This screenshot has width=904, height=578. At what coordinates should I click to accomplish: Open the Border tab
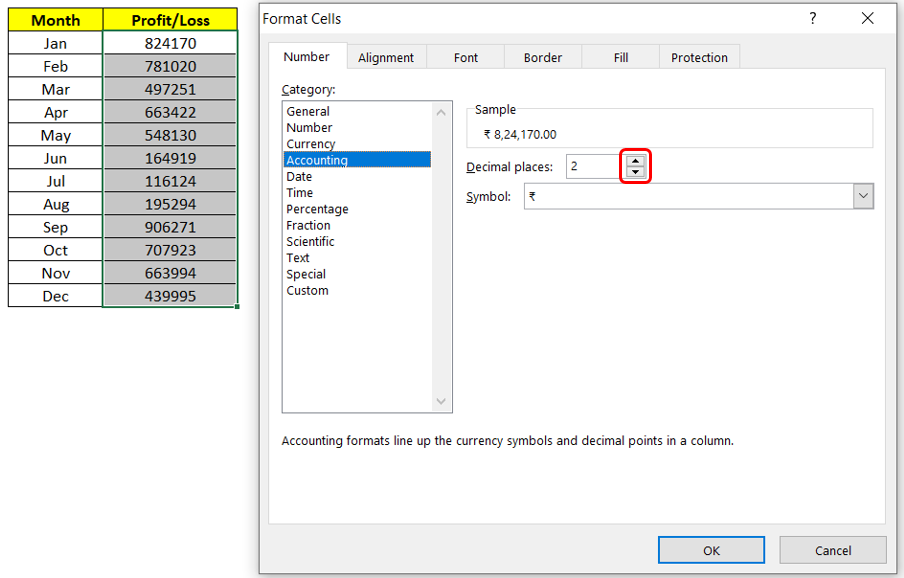click(542, 57)
